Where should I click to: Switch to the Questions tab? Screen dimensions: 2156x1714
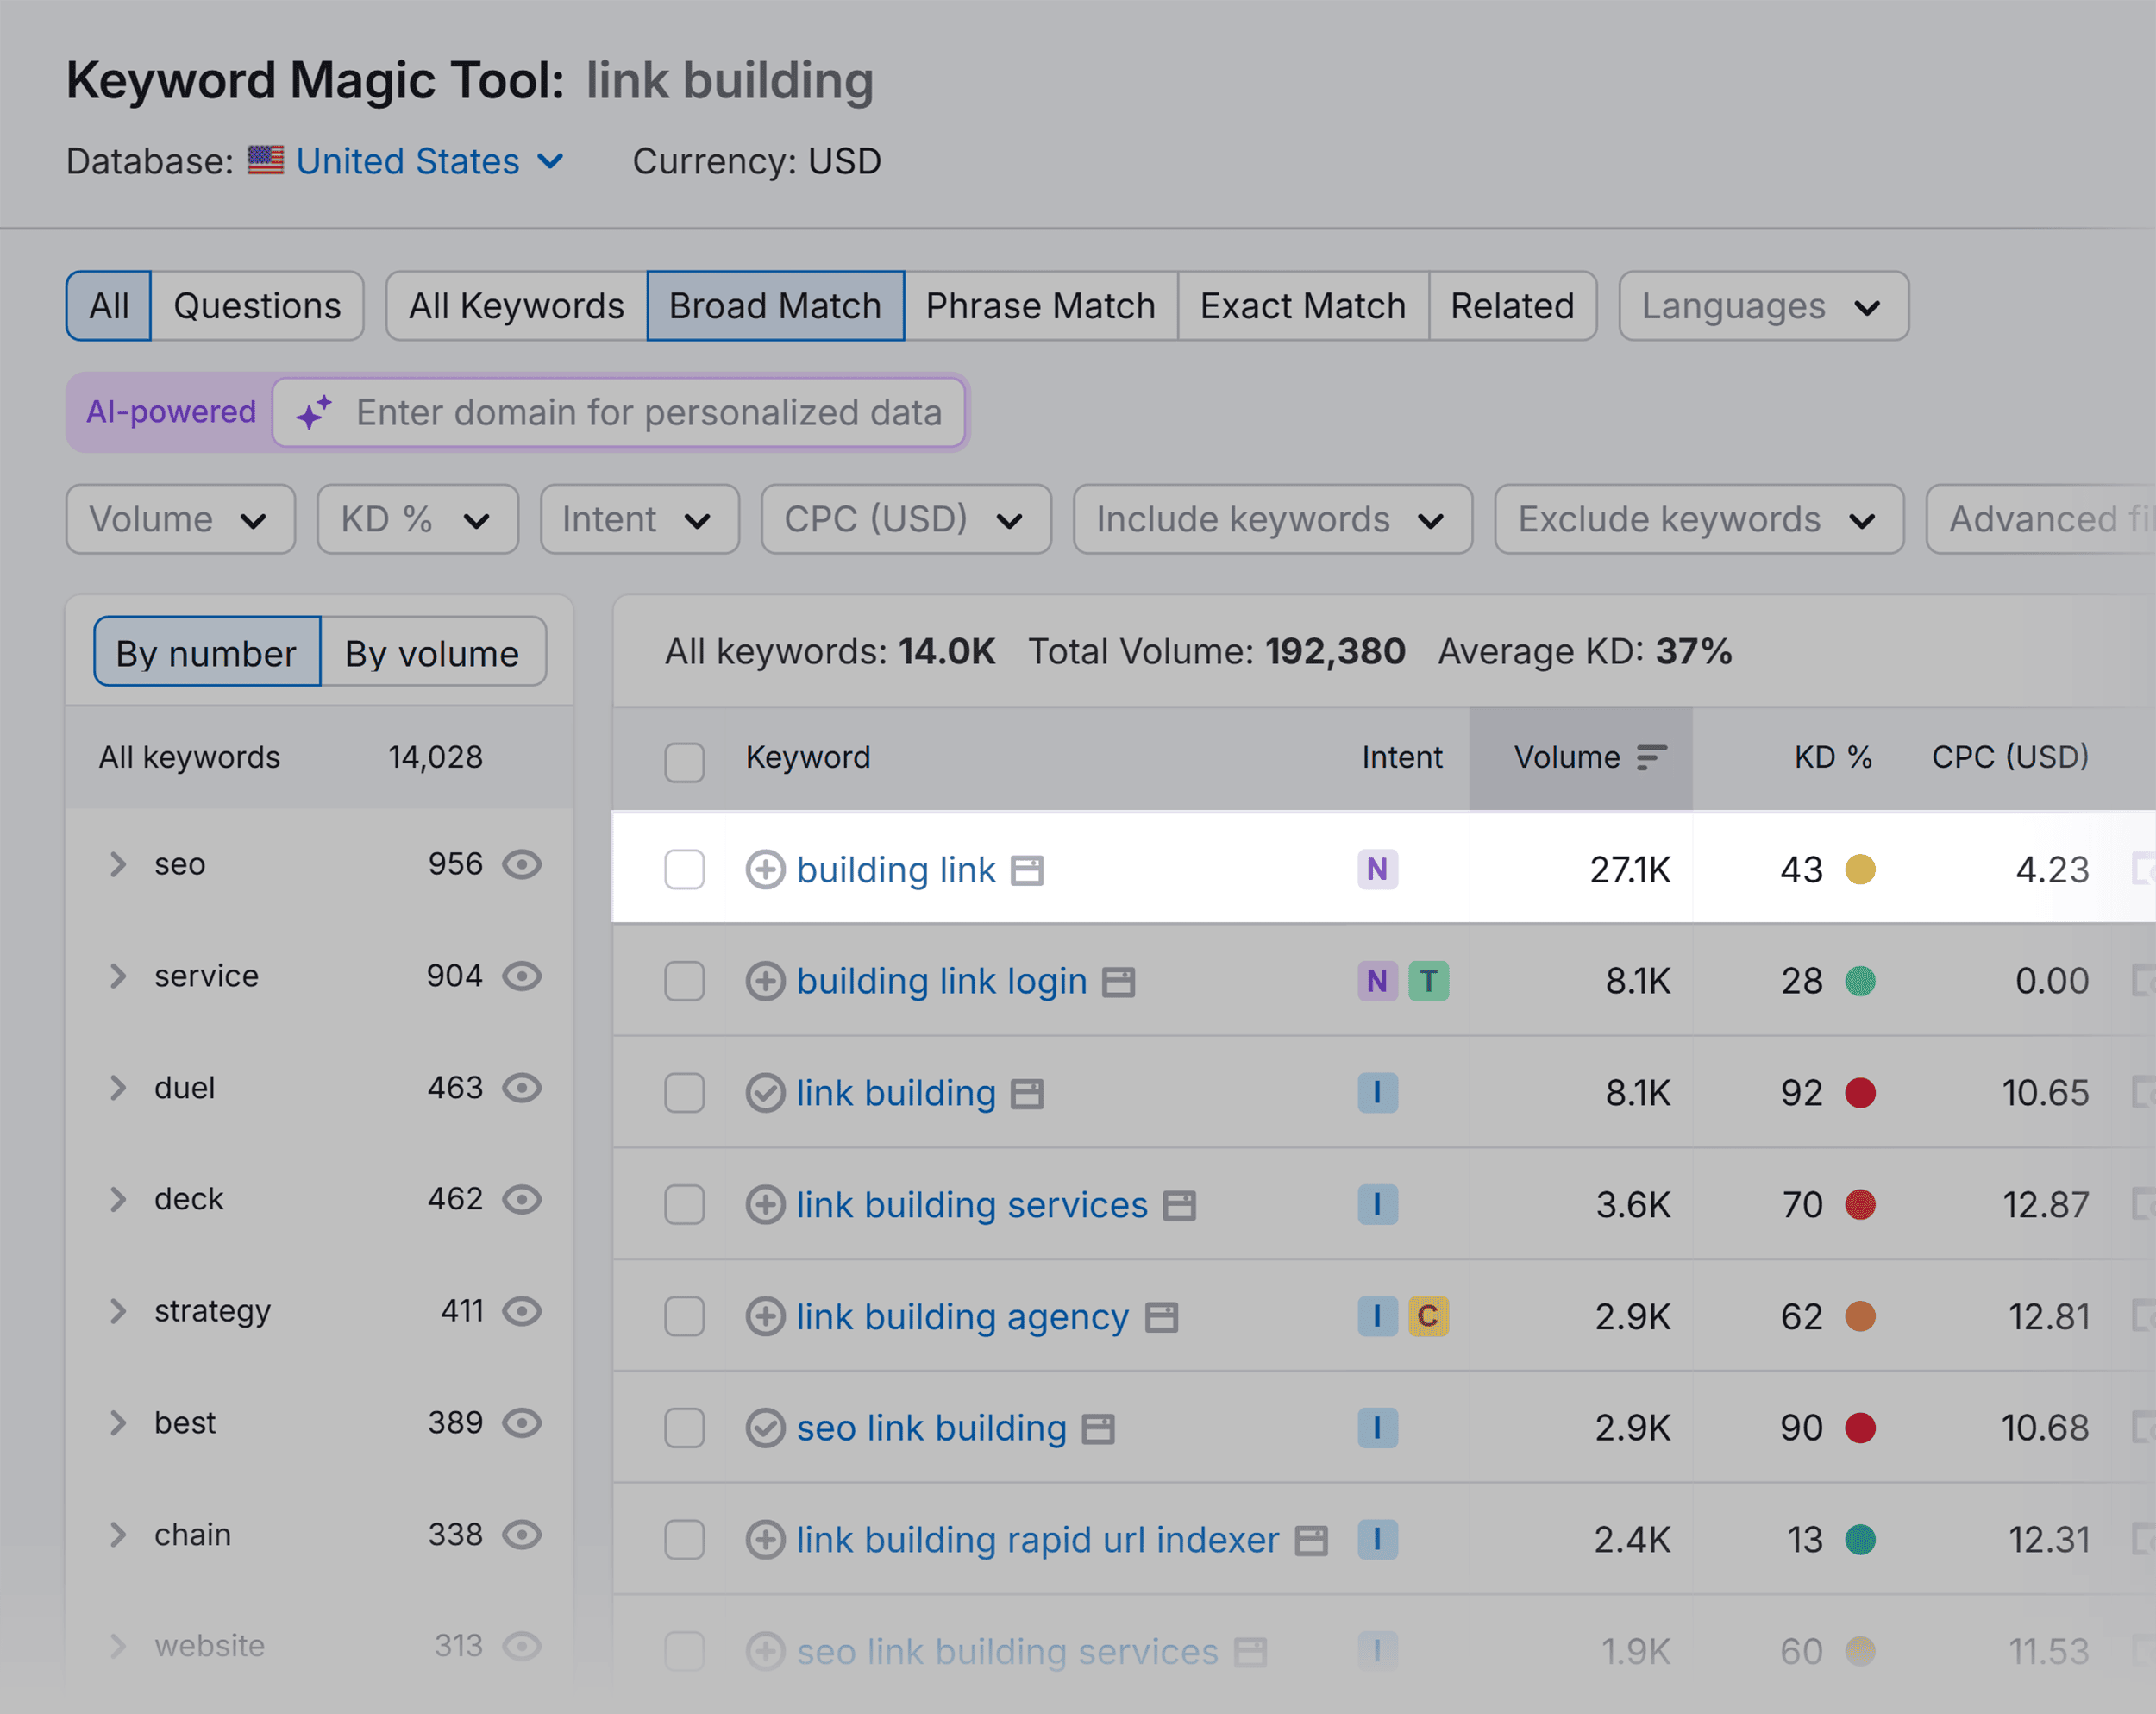tap(257, 306)
